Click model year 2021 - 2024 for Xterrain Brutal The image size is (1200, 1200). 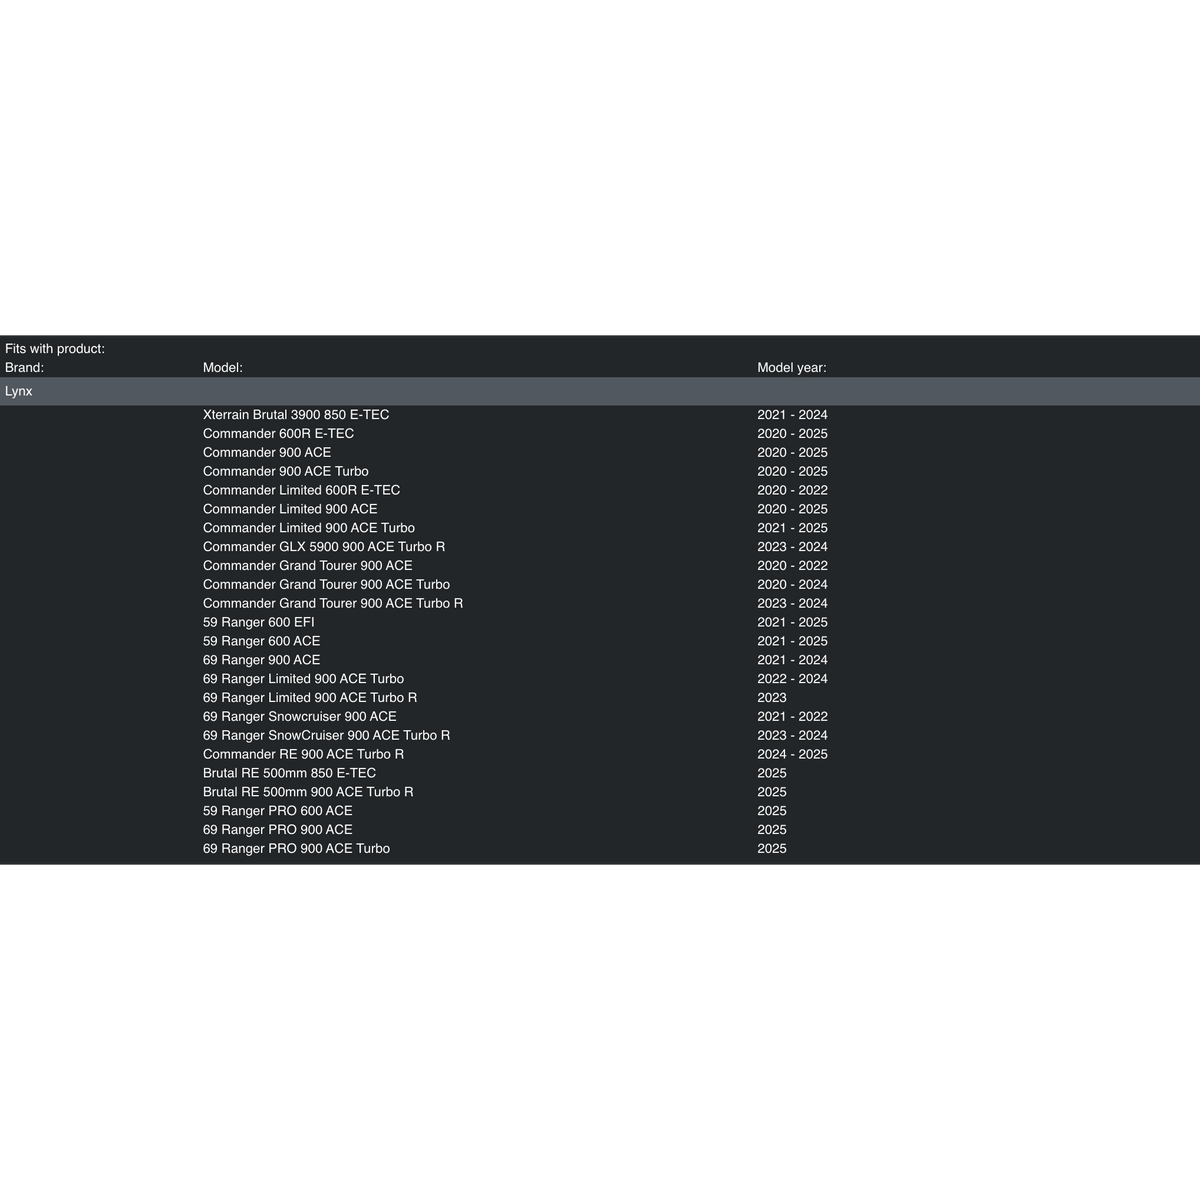click(792, 415)
